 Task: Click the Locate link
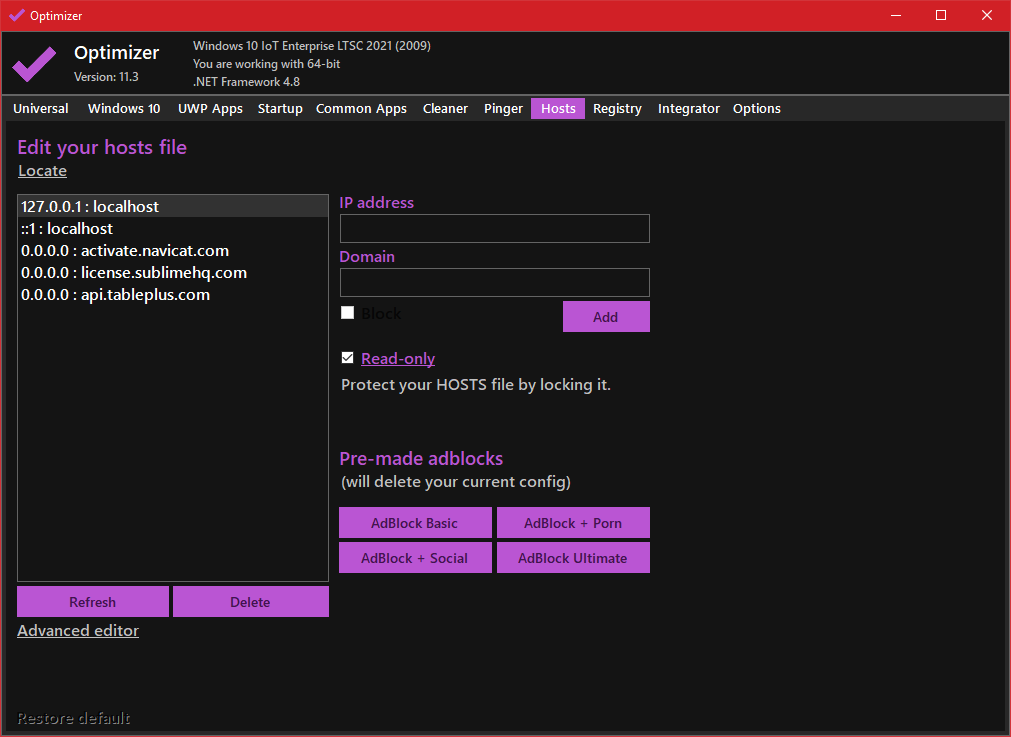[42, 171]
